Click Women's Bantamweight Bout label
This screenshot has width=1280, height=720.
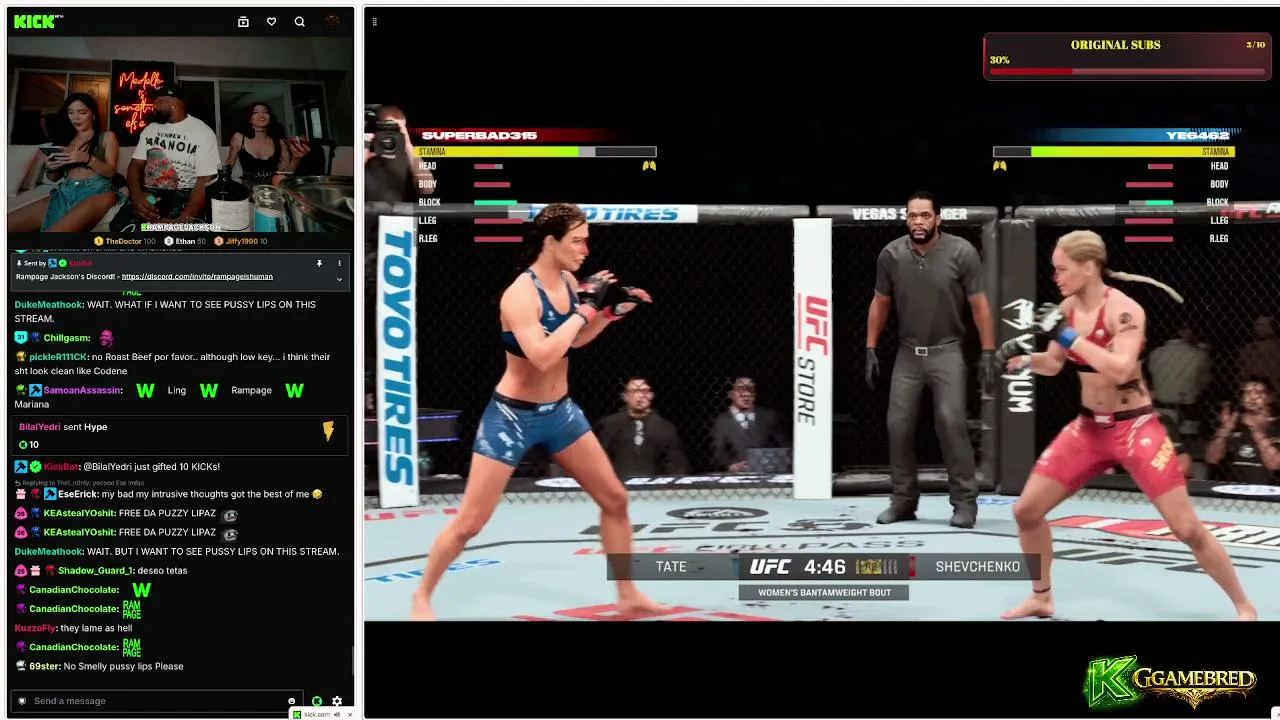[823, 592]
